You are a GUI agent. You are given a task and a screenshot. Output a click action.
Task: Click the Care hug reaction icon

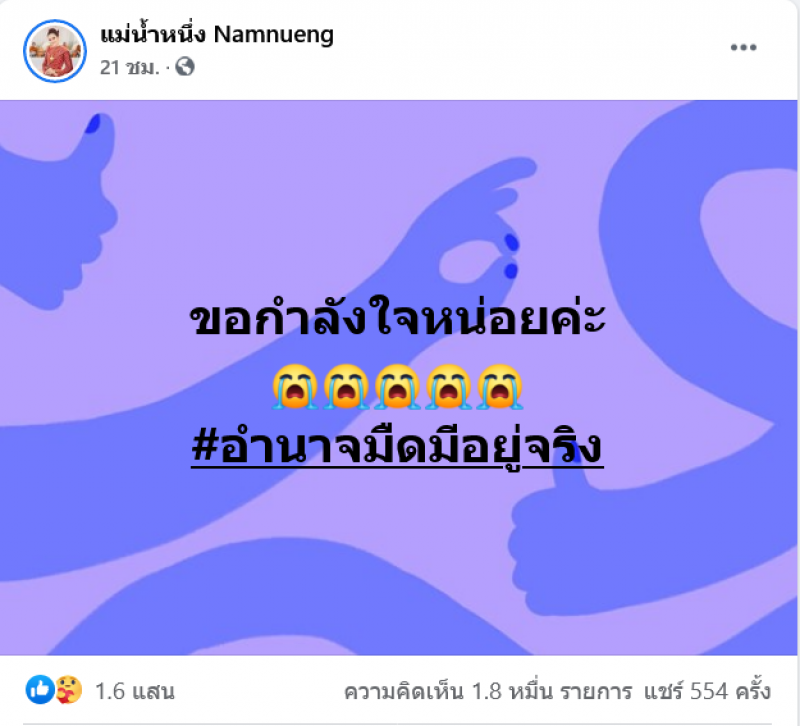click(68, 690)
